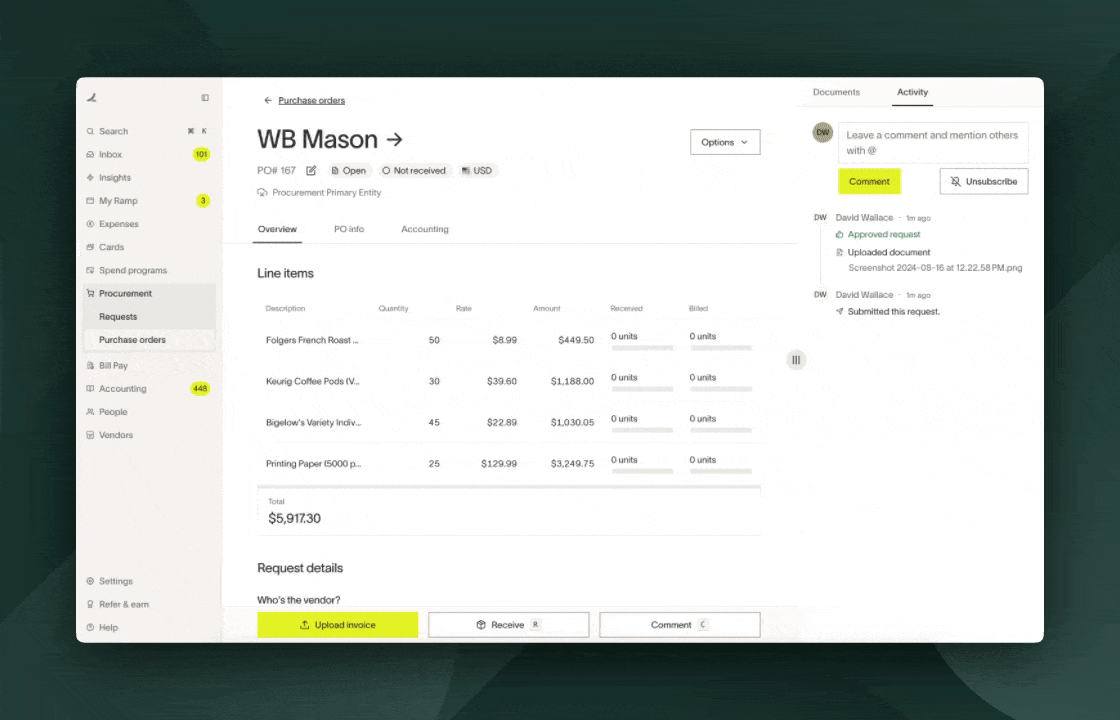
Task: Click the Search magnifier icon
Action: (90, 131)
